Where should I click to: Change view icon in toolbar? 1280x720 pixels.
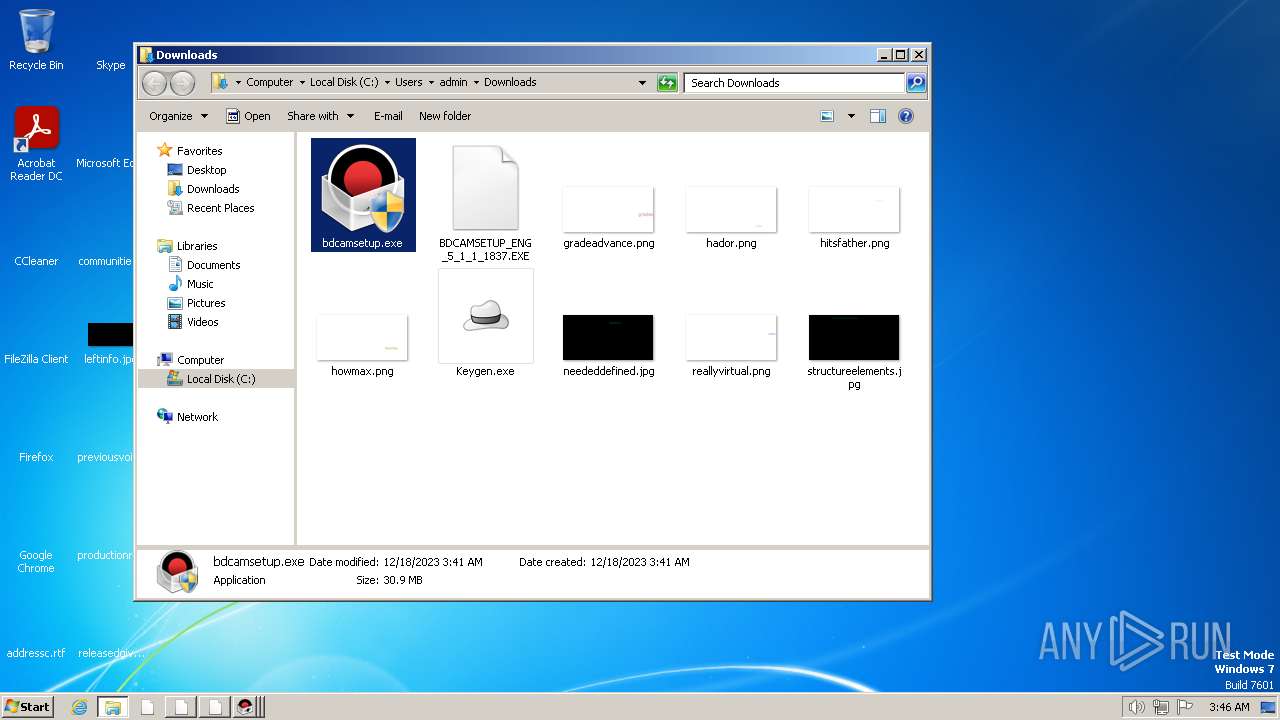click(x=827, y=116)
